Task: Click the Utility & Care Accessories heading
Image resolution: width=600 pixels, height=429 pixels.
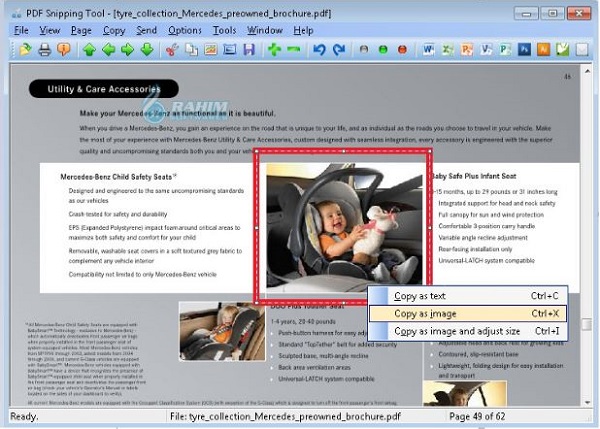Action: tap(104, 89)
